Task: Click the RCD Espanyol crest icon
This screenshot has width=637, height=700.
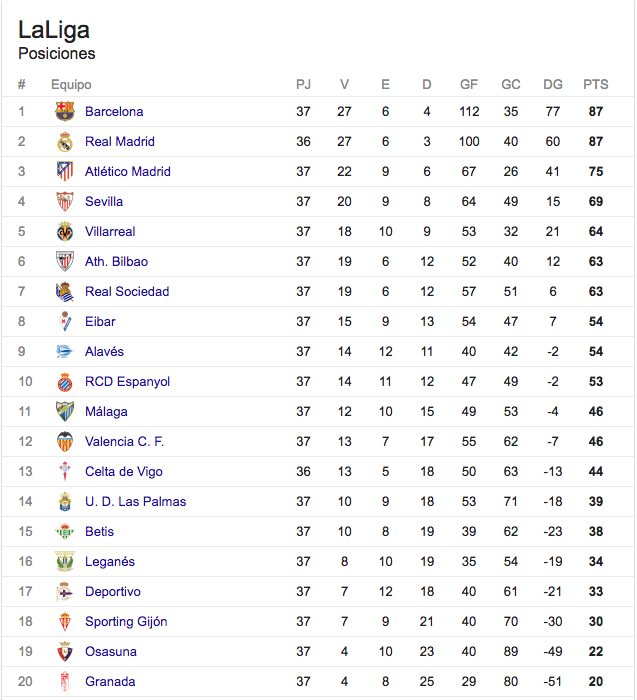Action: point(65,382)
